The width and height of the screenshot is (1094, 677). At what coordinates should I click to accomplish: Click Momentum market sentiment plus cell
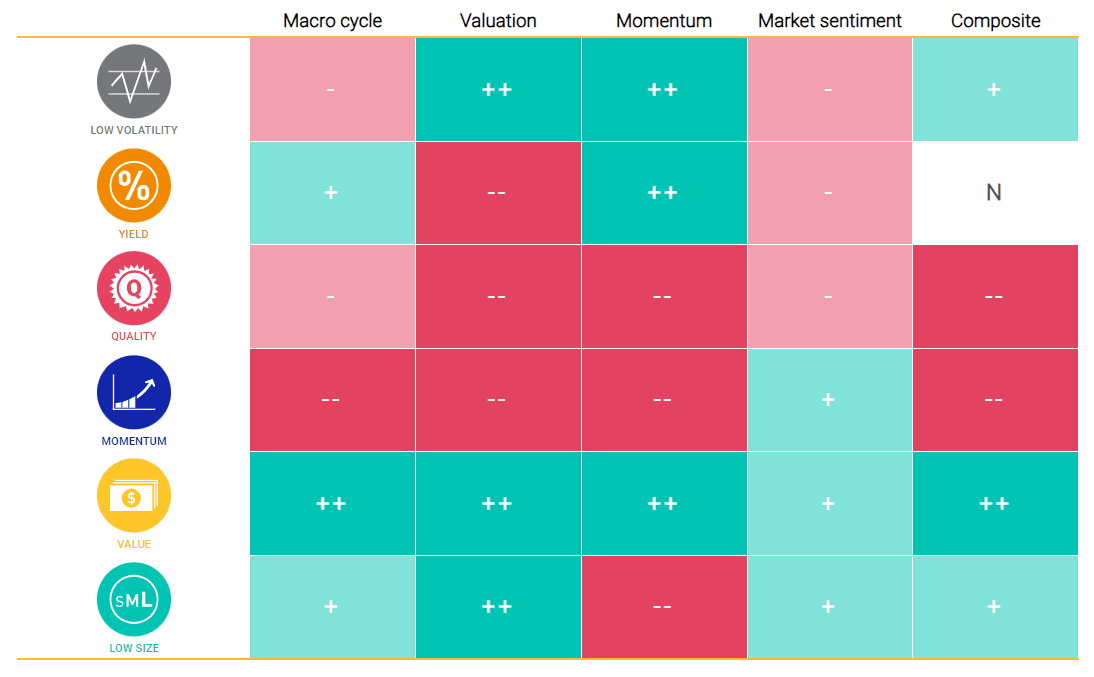pos(830,400)
